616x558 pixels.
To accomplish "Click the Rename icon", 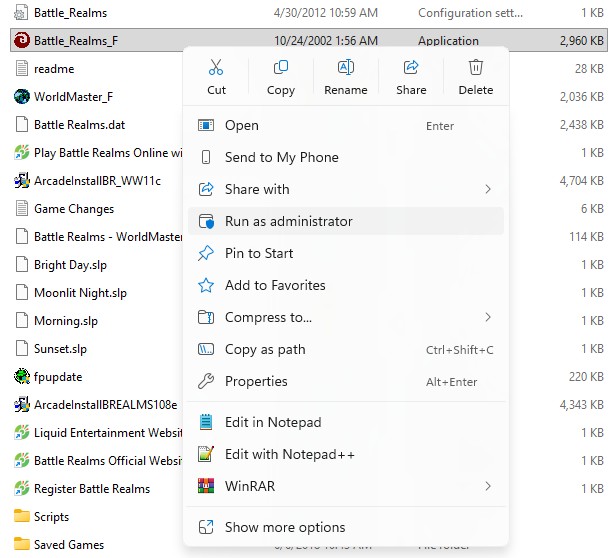I will [346, 67].
